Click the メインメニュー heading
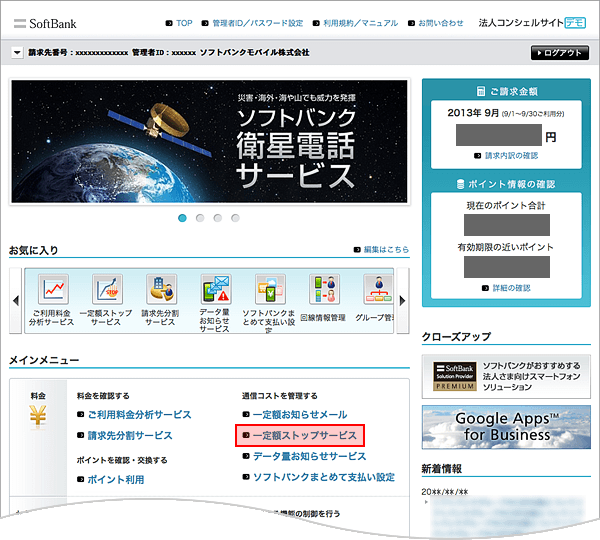 44,360
